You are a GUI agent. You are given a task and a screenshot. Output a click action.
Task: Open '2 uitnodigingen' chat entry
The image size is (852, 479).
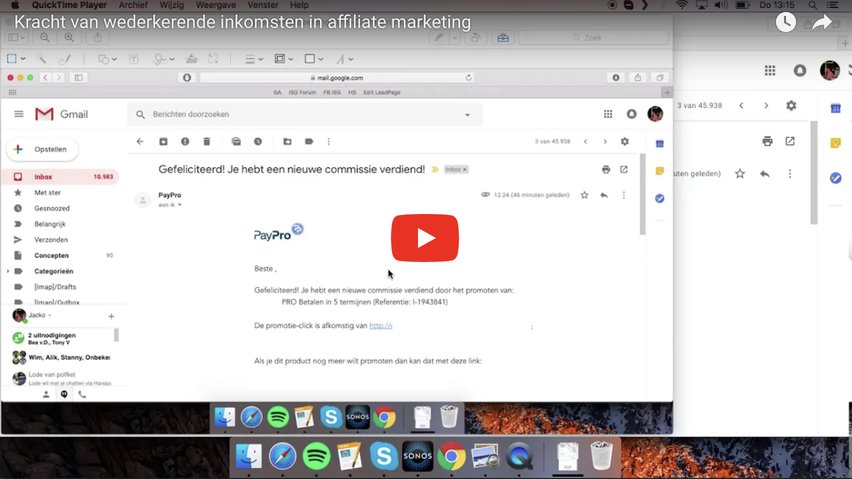tap(62, 338)
